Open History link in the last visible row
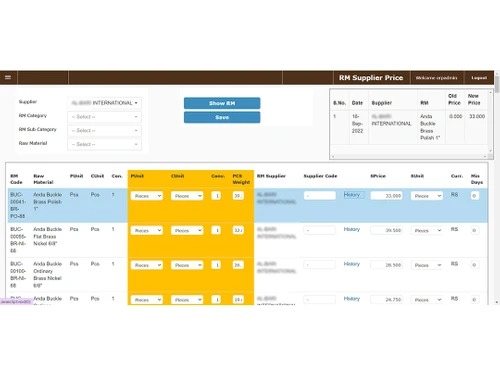This screenshot has width=500, height=375. point(352,299)
